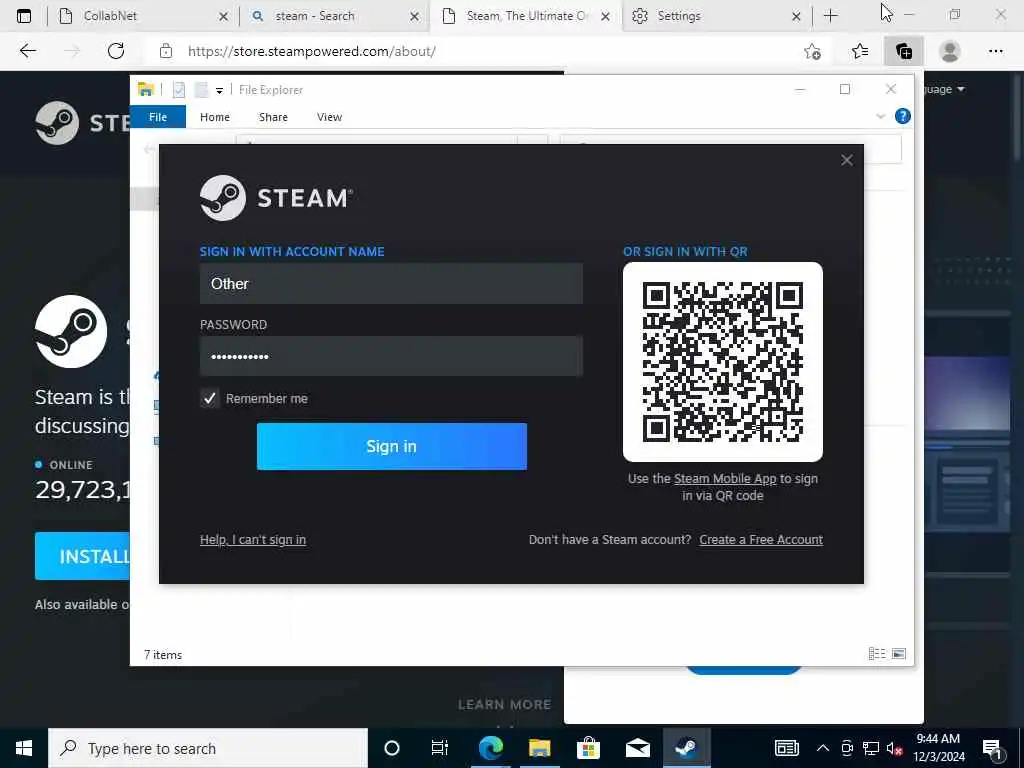Switch to the steam - Search browser tab

(333, 16)
